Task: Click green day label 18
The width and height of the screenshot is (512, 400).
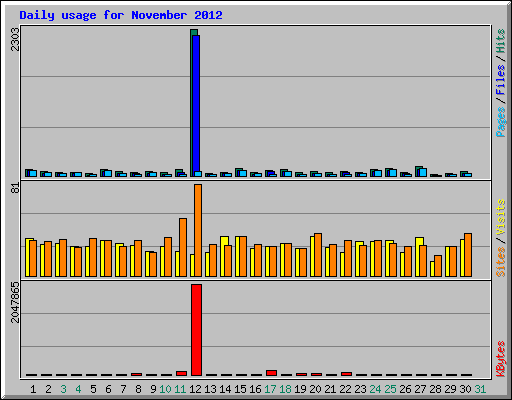Action: click(285, 389)
